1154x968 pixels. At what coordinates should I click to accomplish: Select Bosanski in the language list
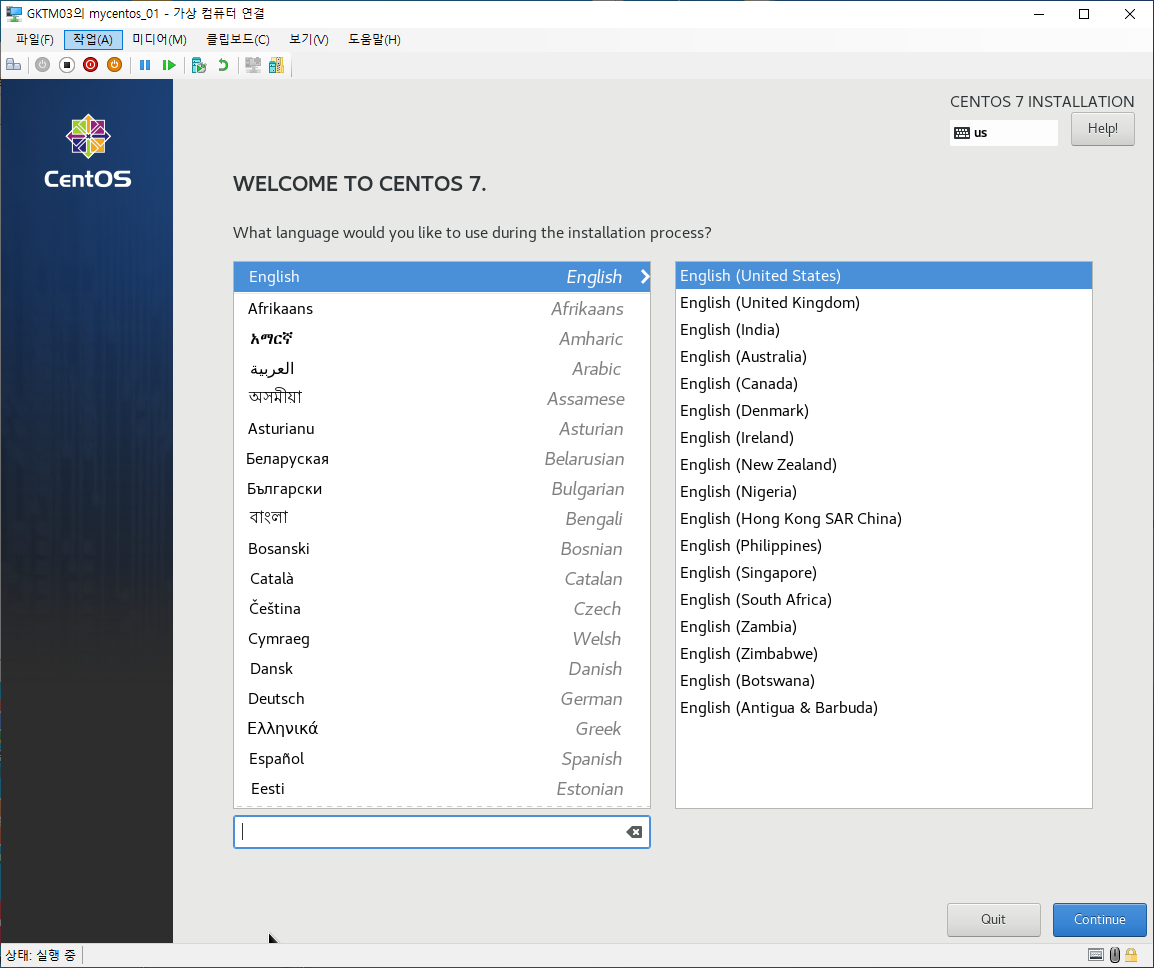click(442, 548)
